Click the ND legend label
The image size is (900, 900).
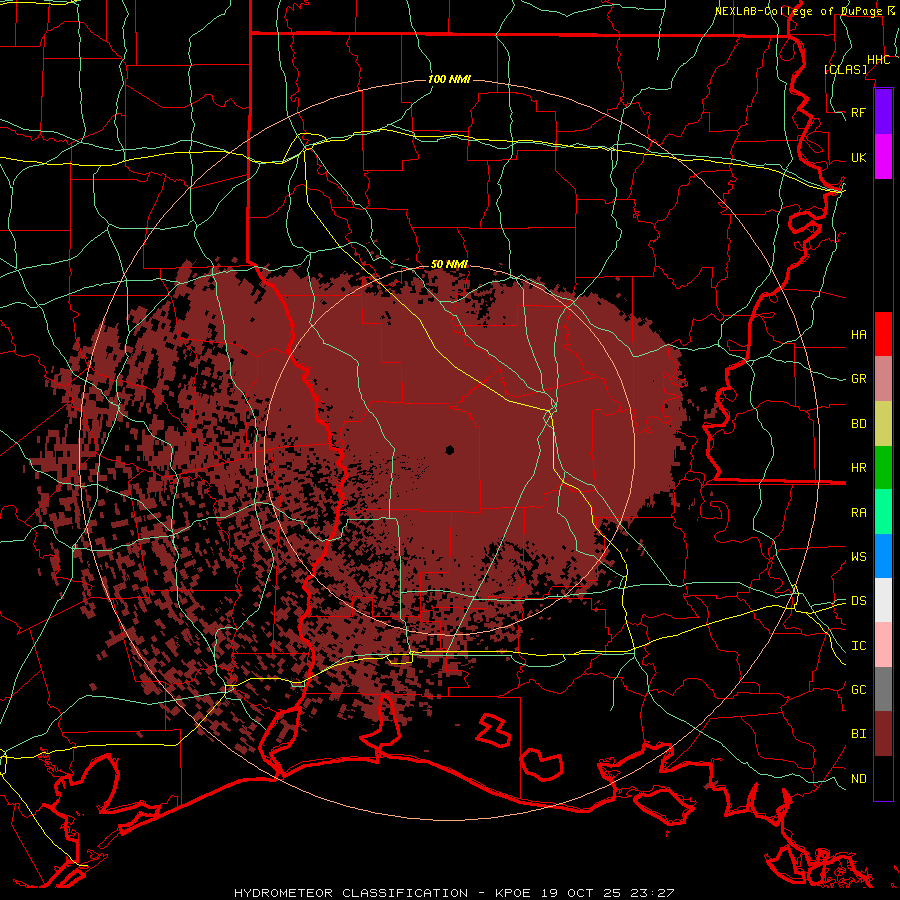pos(859,778)
